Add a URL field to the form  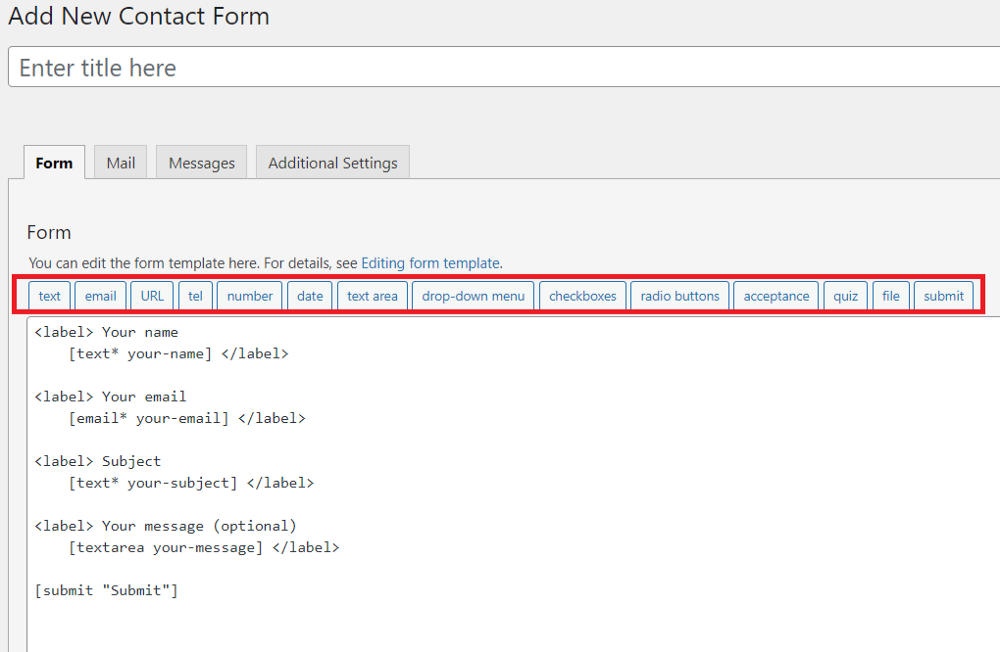(151, 295)
